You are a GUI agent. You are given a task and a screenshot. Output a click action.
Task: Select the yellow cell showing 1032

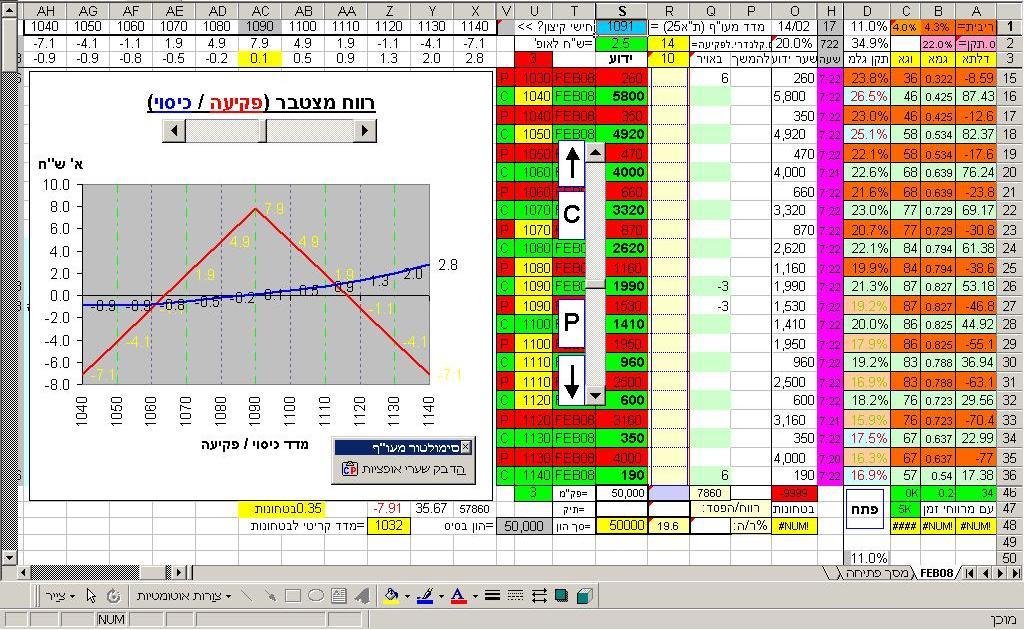[x=389, y=526]
